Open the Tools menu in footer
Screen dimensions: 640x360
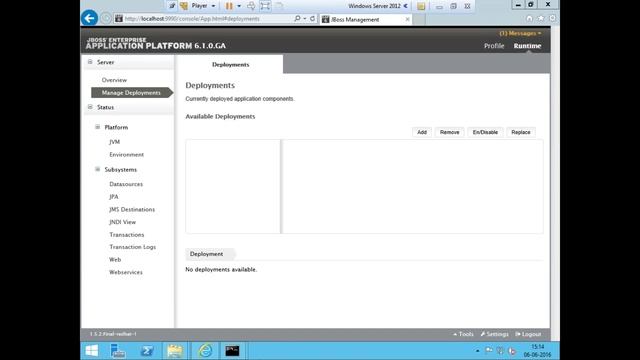pyautogui.click(x=463, y=334)
